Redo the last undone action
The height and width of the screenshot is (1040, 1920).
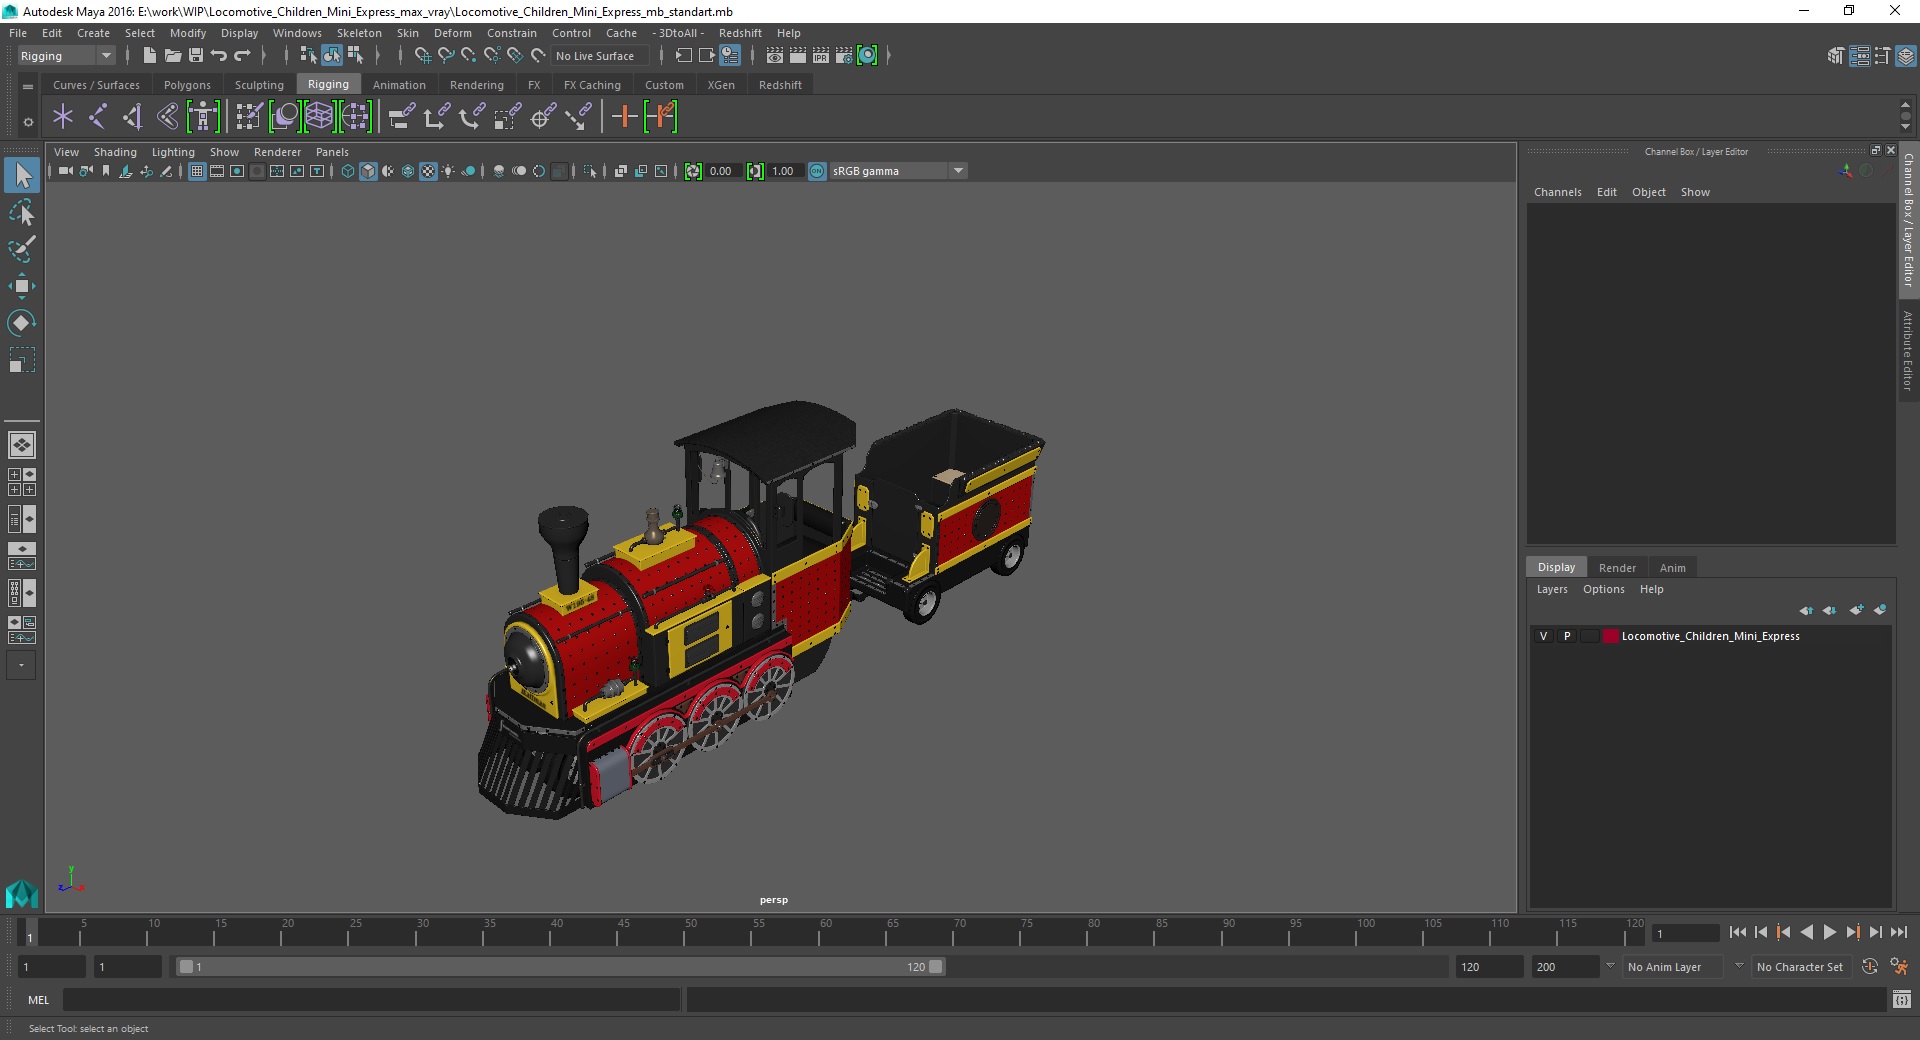(x=242, y=56)
